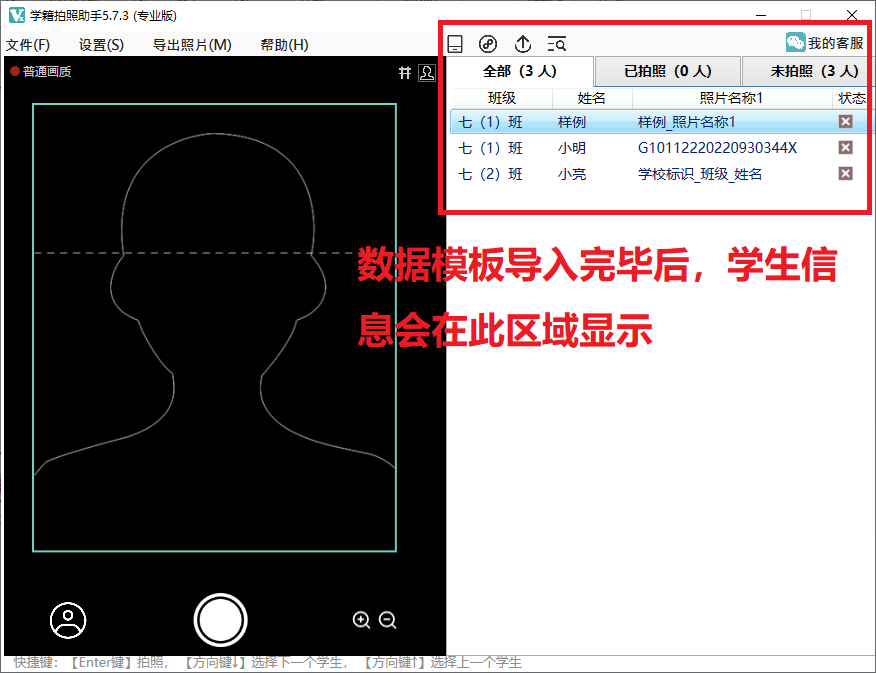876x673 pixels.
Task: Click the upload photos icon
Action: click(522, 43)
